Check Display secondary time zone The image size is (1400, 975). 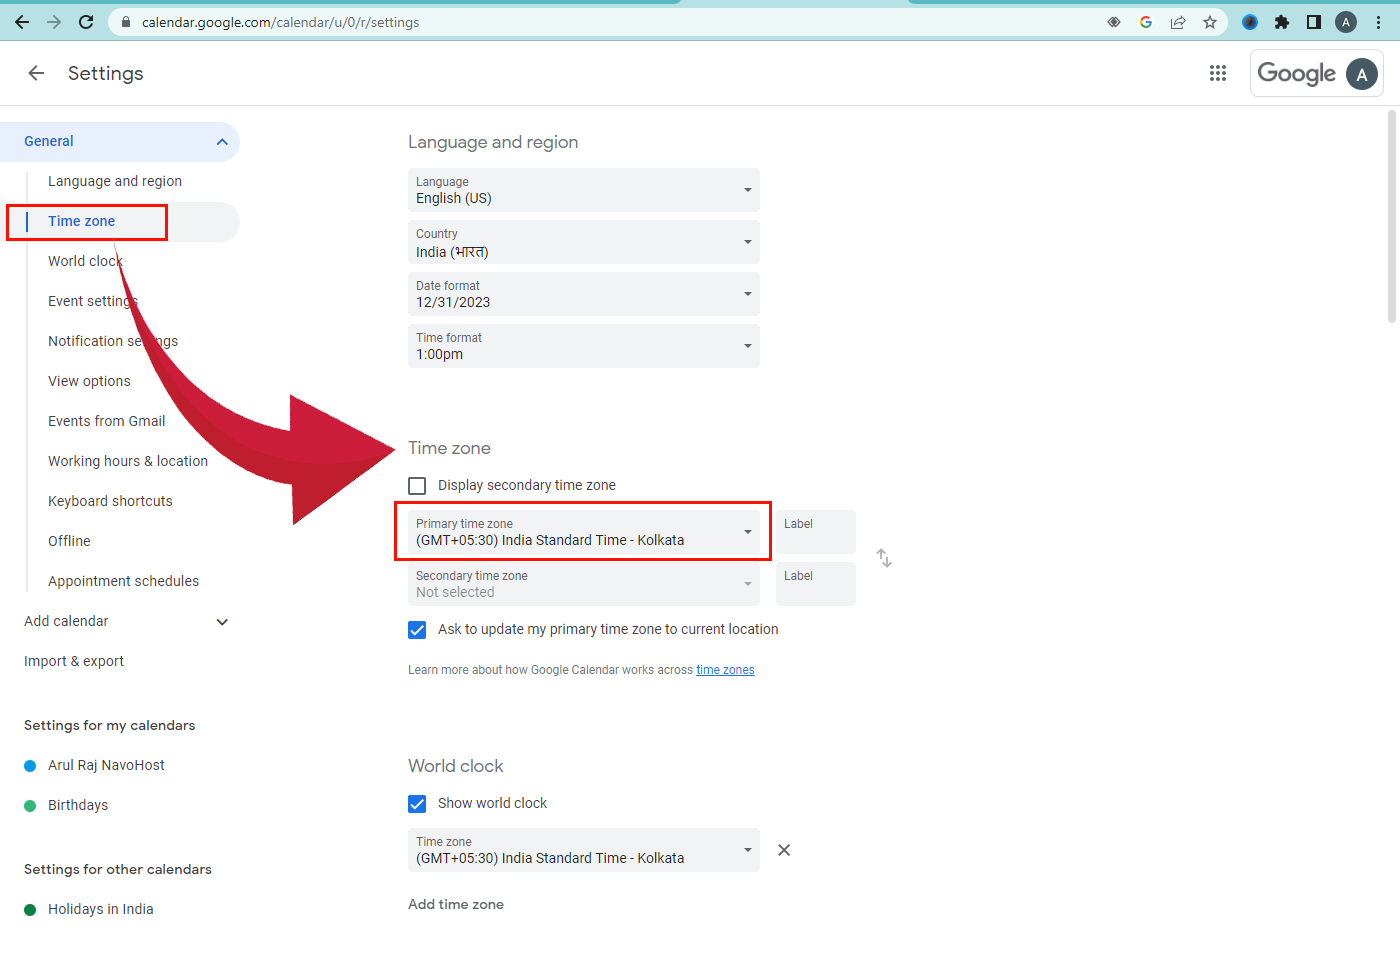click(417, 485)
